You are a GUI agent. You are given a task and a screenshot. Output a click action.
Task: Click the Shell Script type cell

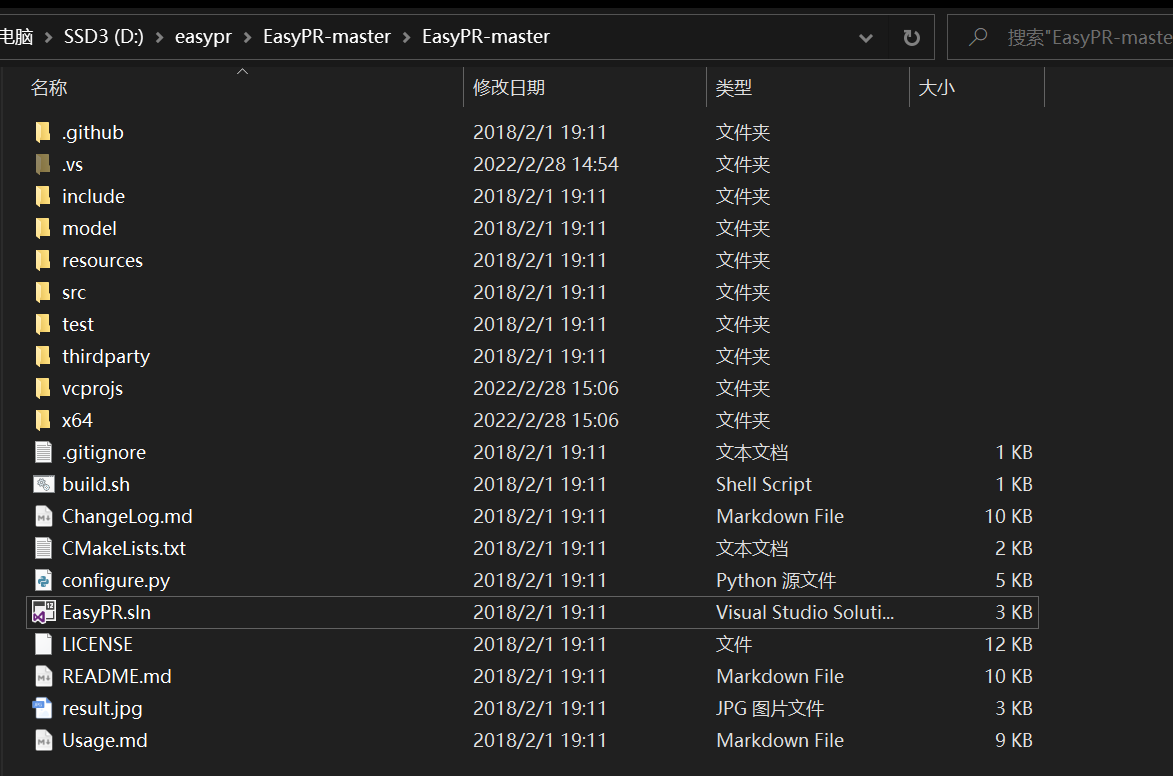[x=764, y=484]
